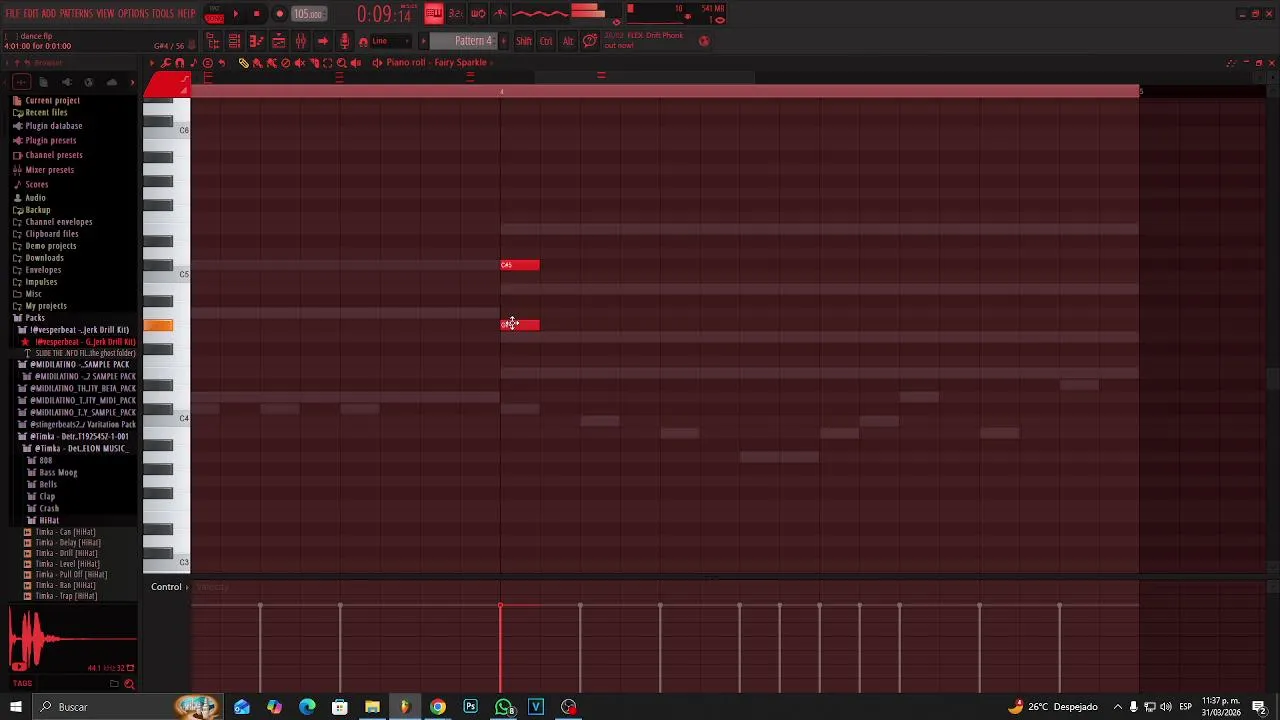Open the OPTIONS menu
This screenshot has width=1280, height=720.
click(133, 14)
